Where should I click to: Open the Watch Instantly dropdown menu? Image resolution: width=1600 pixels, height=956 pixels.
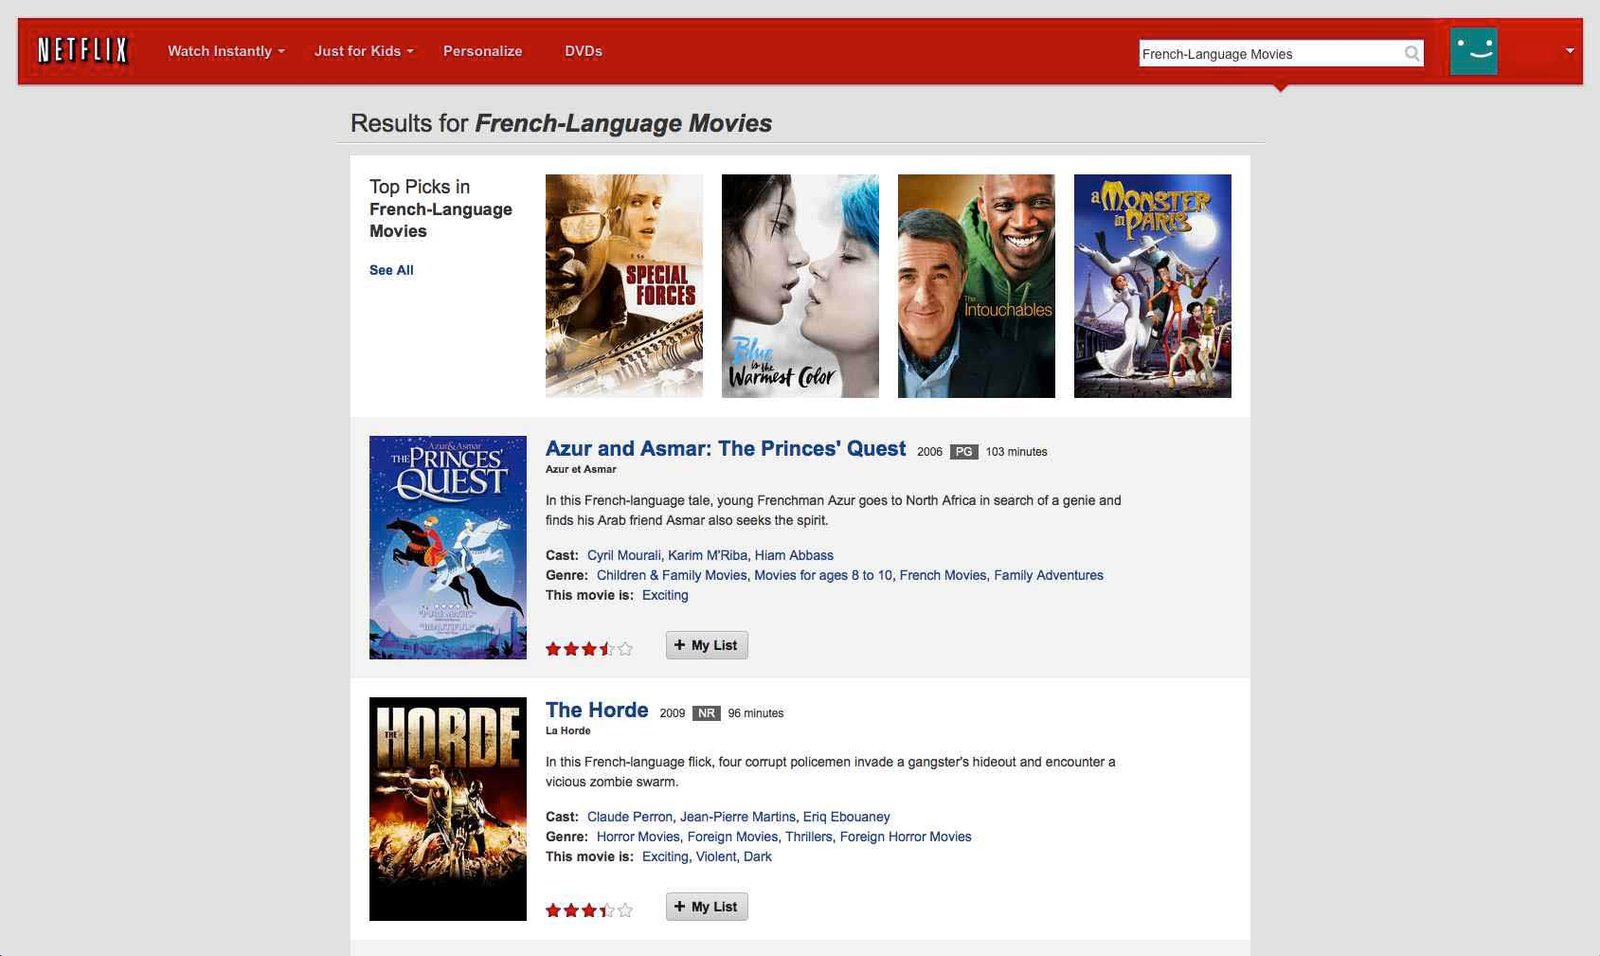point(226,51)
